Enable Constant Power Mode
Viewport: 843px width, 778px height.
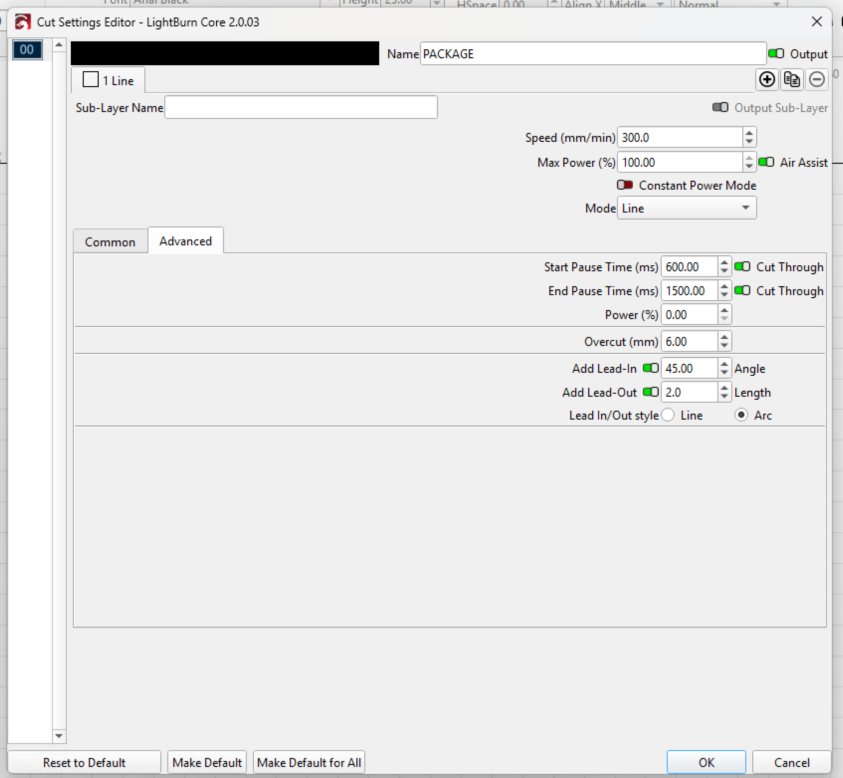click(625, 185)
